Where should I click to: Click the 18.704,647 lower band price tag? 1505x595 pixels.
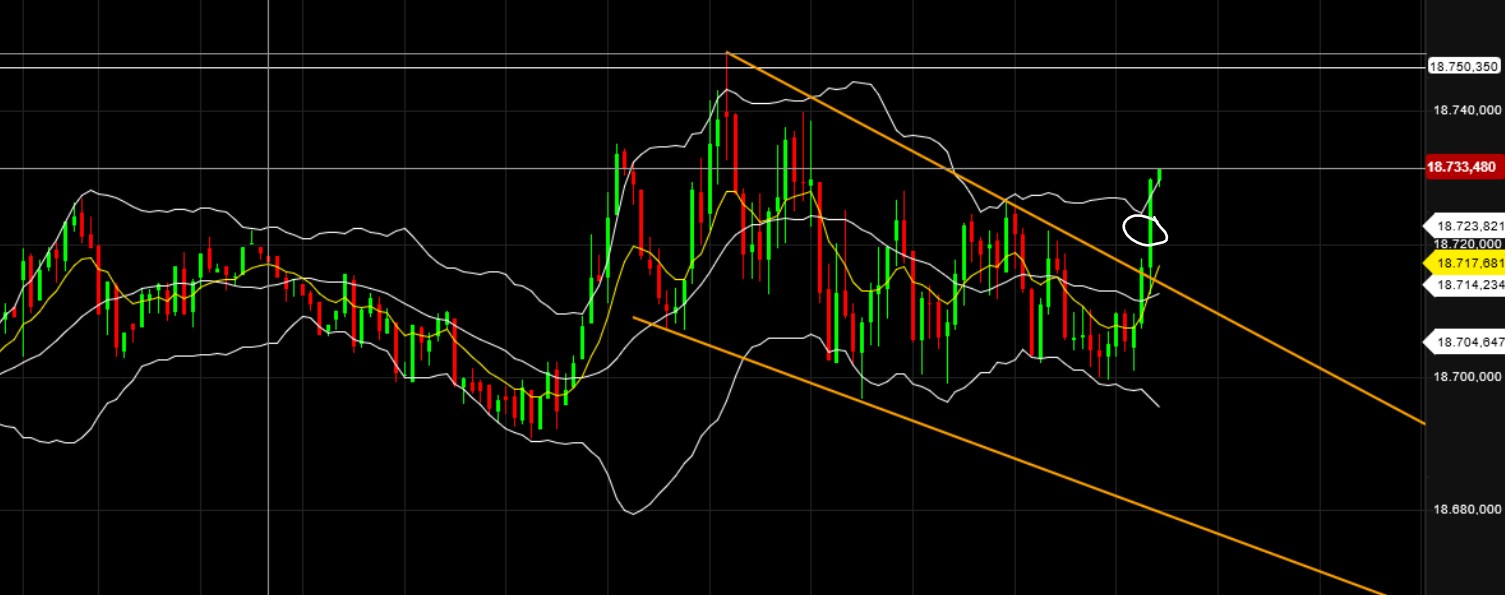pos(1464,342)
